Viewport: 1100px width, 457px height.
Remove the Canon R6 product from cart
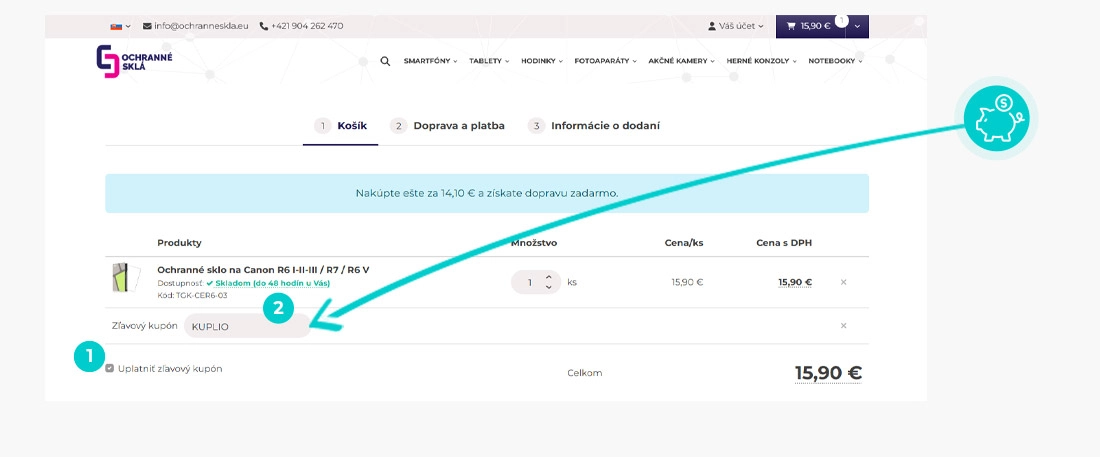pos(843,282)
